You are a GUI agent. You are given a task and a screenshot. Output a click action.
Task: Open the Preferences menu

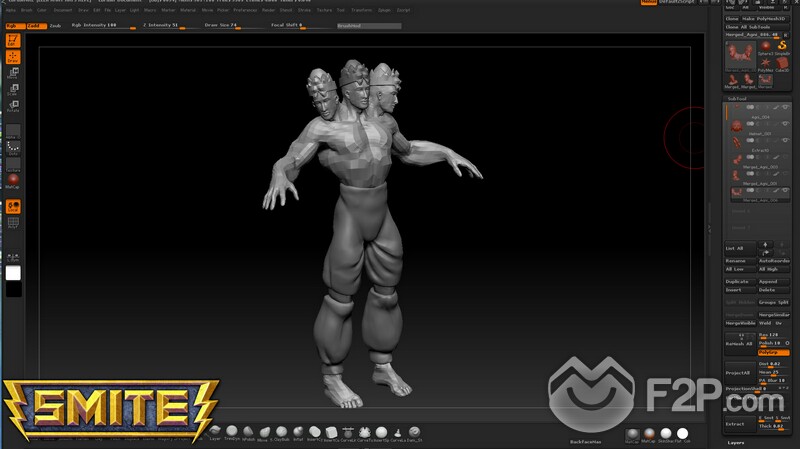(247, 10)
